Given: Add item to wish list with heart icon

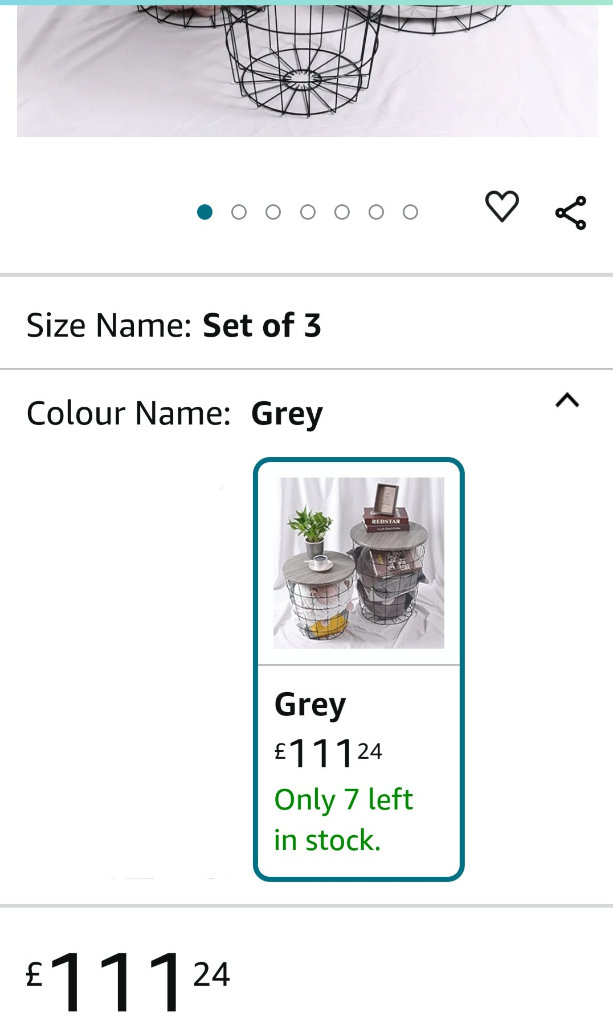Looking at the screenshot, I should 502,208.
